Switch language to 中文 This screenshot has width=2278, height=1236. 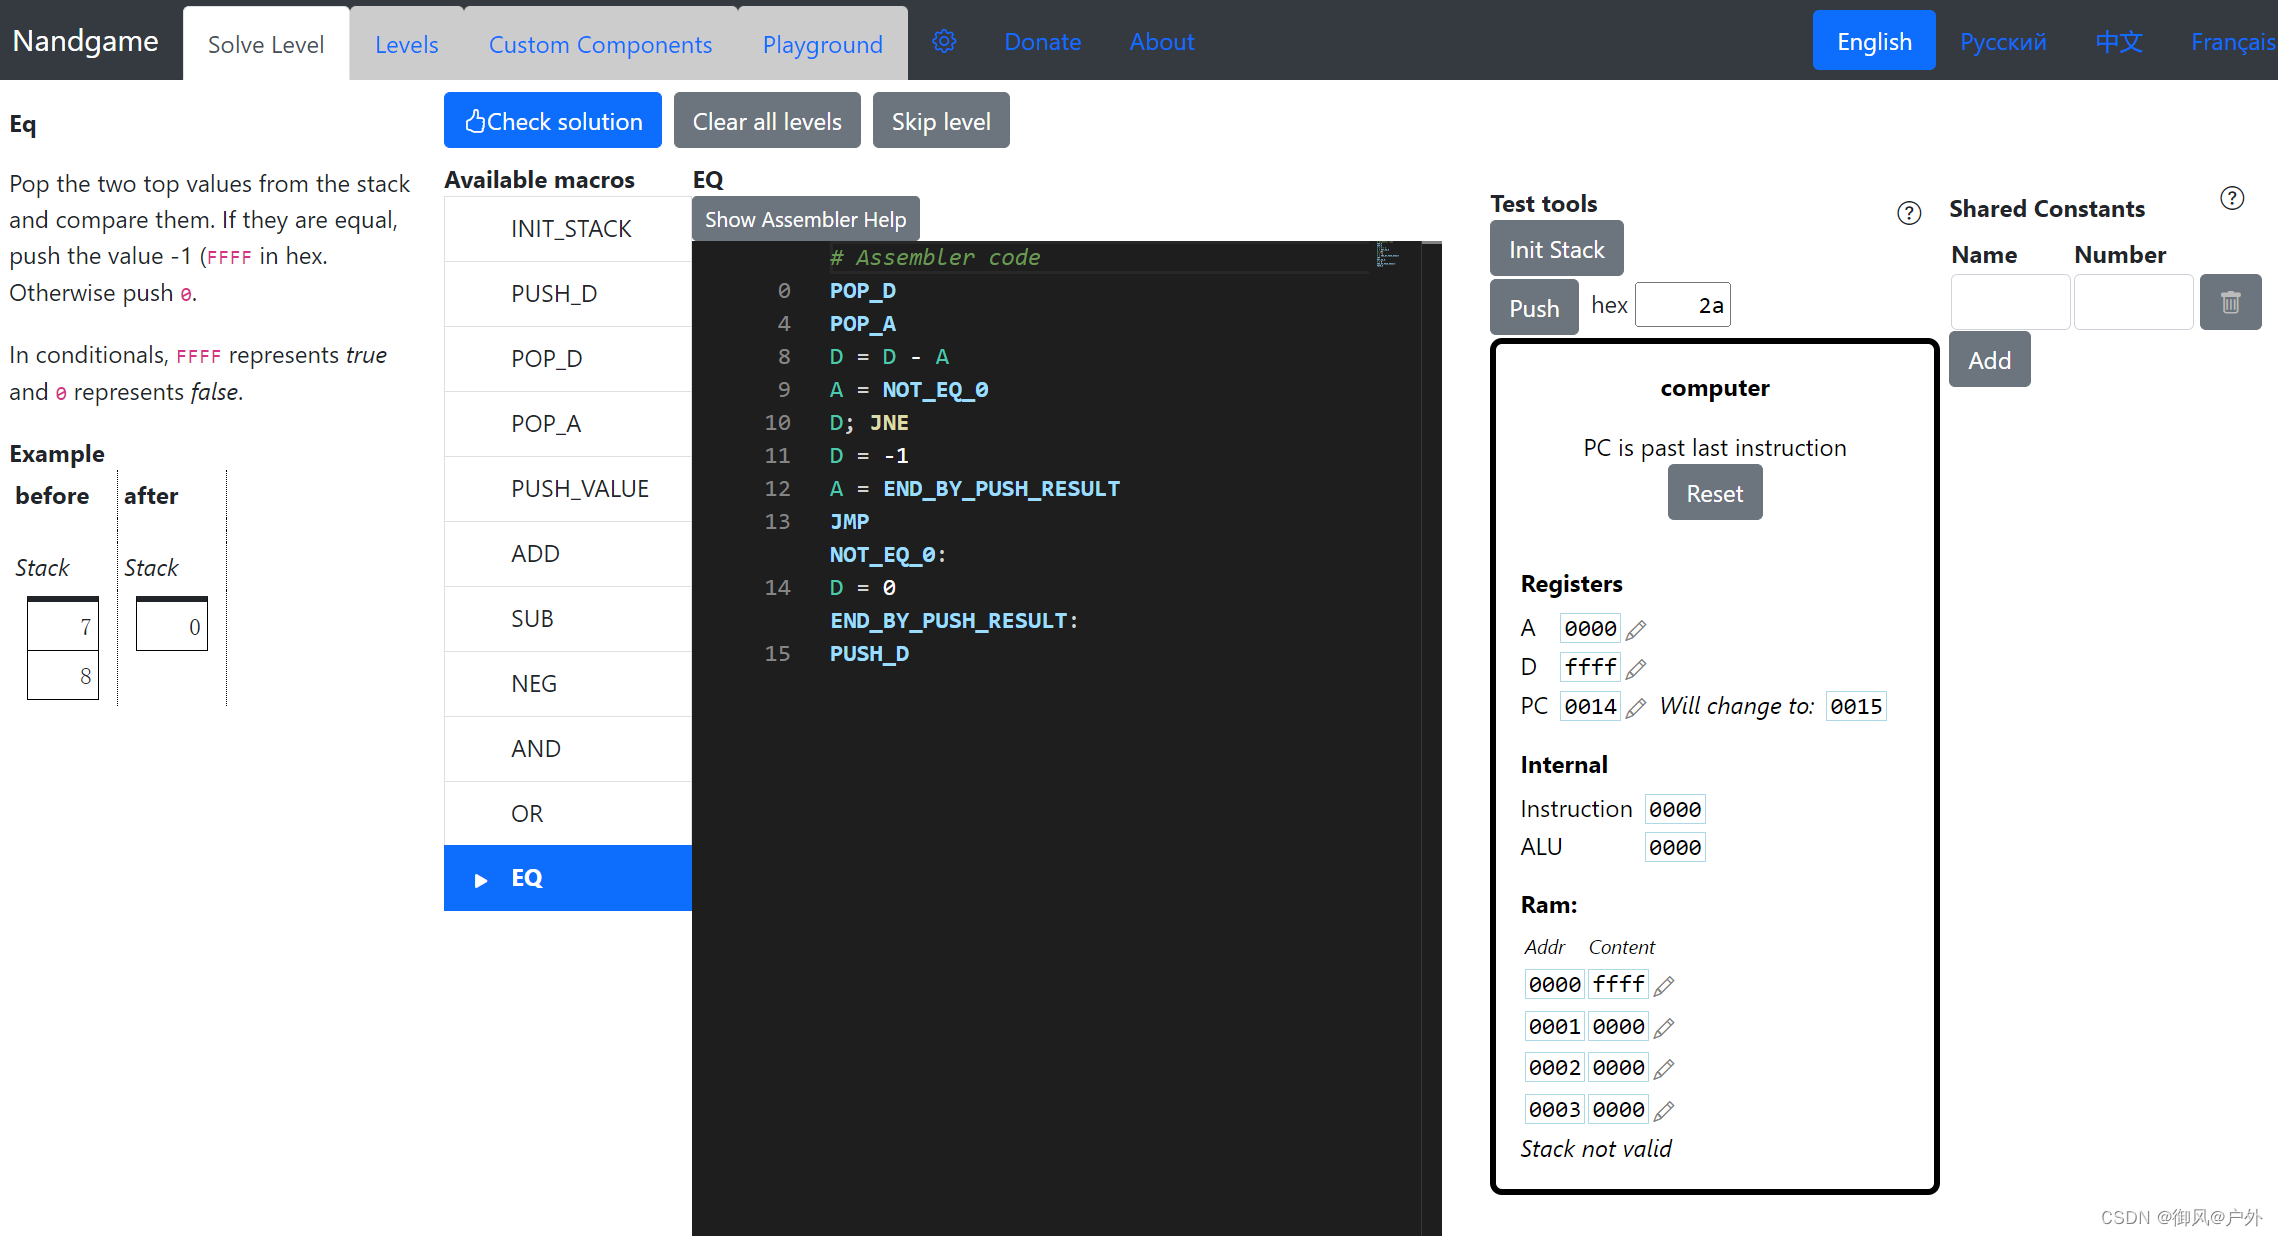click(x=2119, y=42)
